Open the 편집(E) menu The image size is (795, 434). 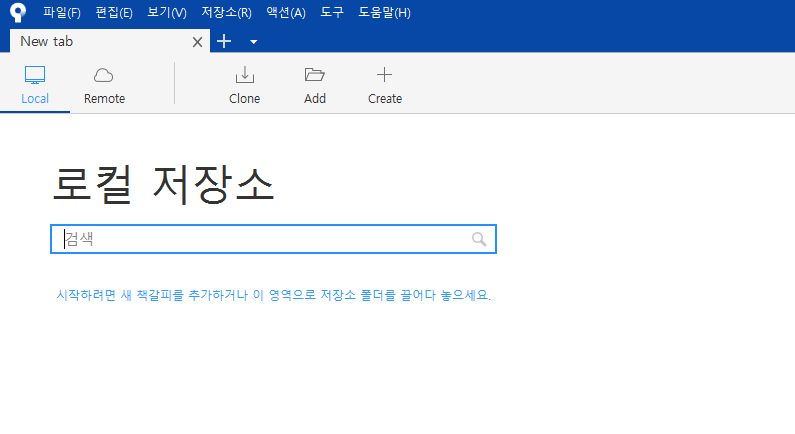[113, 13]
